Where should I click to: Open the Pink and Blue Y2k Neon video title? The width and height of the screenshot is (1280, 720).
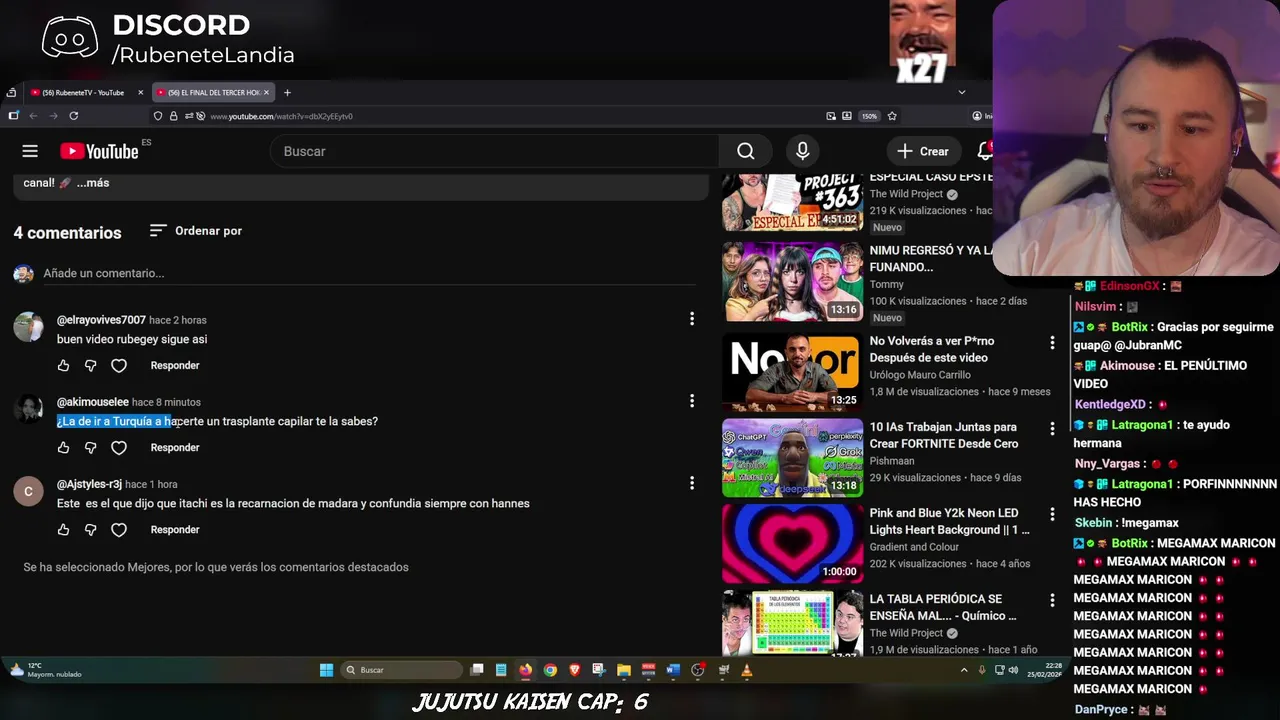(x=949, y=521)
